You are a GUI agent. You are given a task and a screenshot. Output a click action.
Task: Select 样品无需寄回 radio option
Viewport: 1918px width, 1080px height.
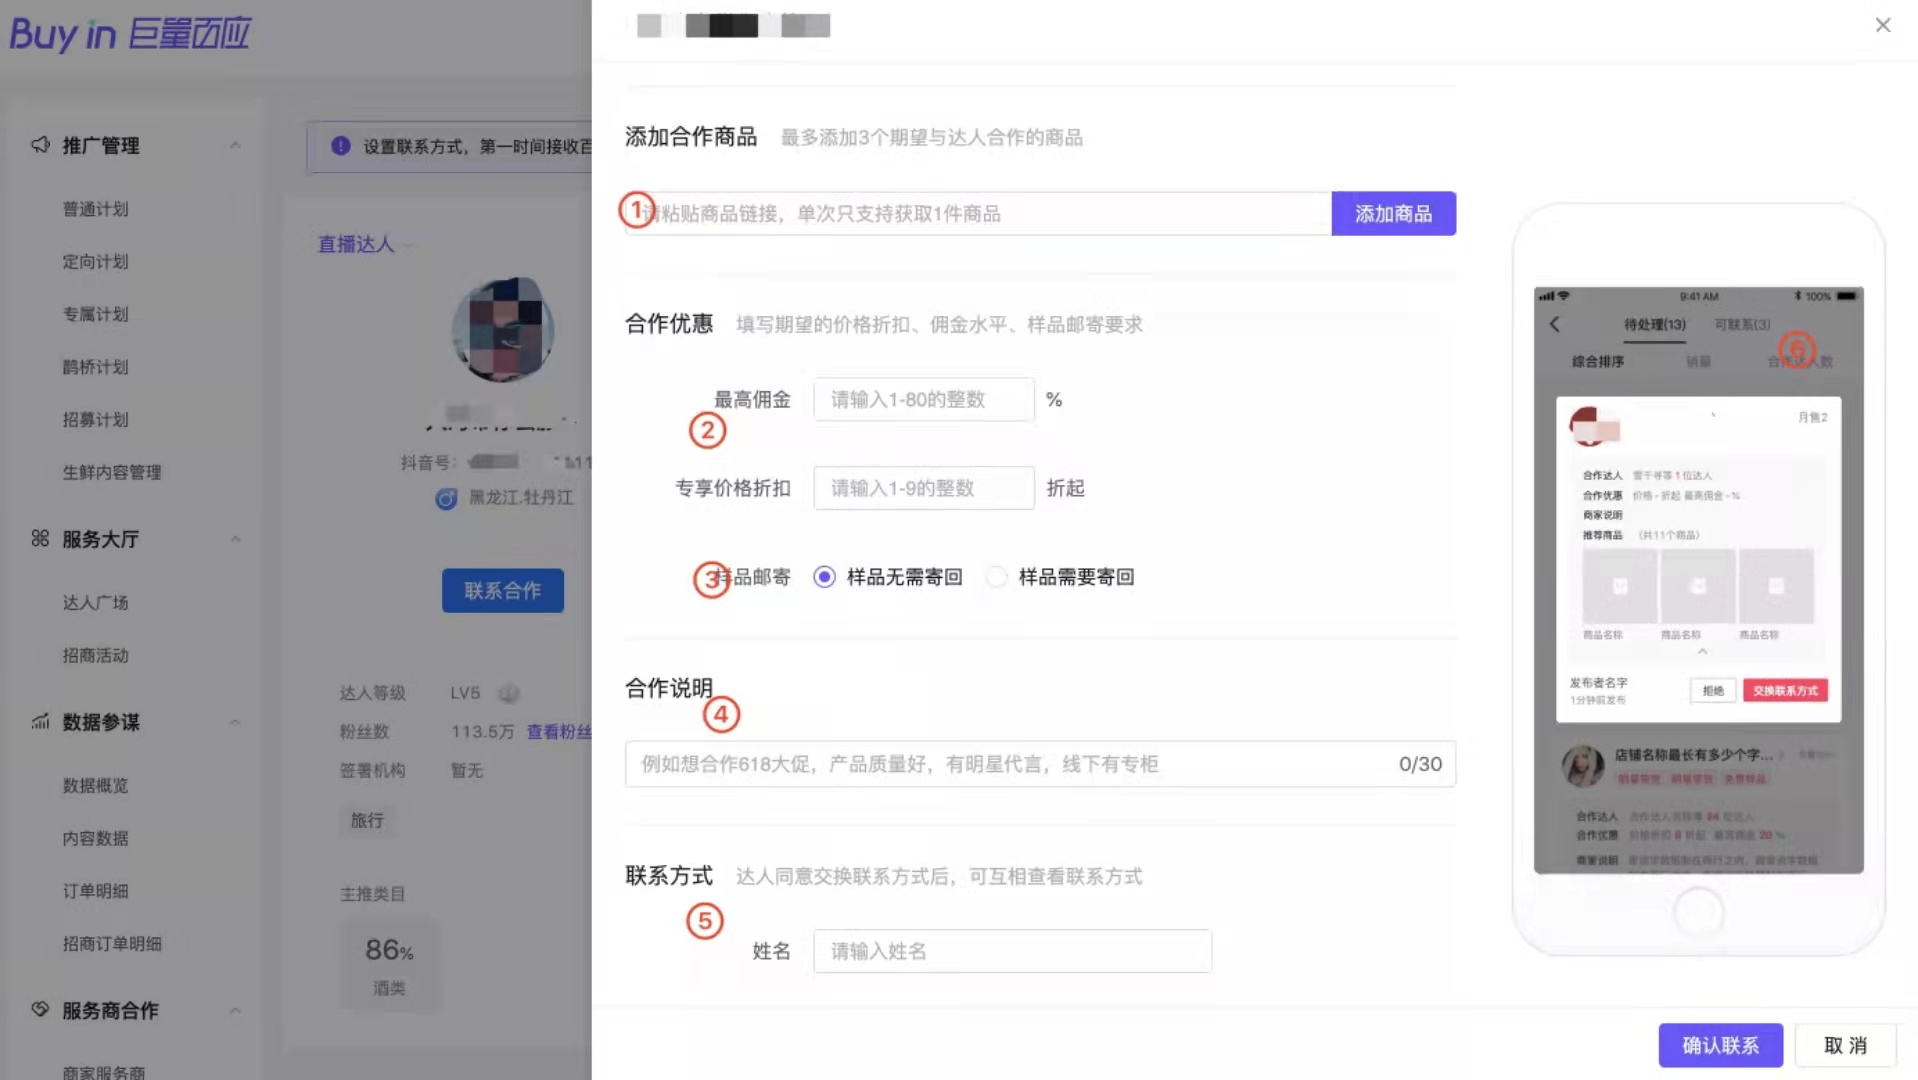pos(824,577)
